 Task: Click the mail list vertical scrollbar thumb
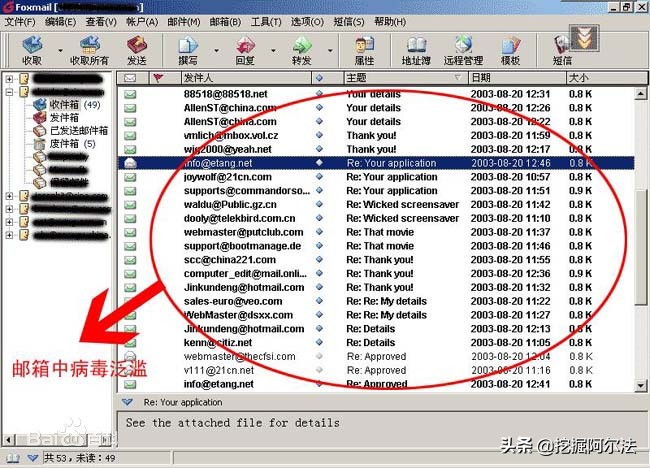[x=641, y=248]
